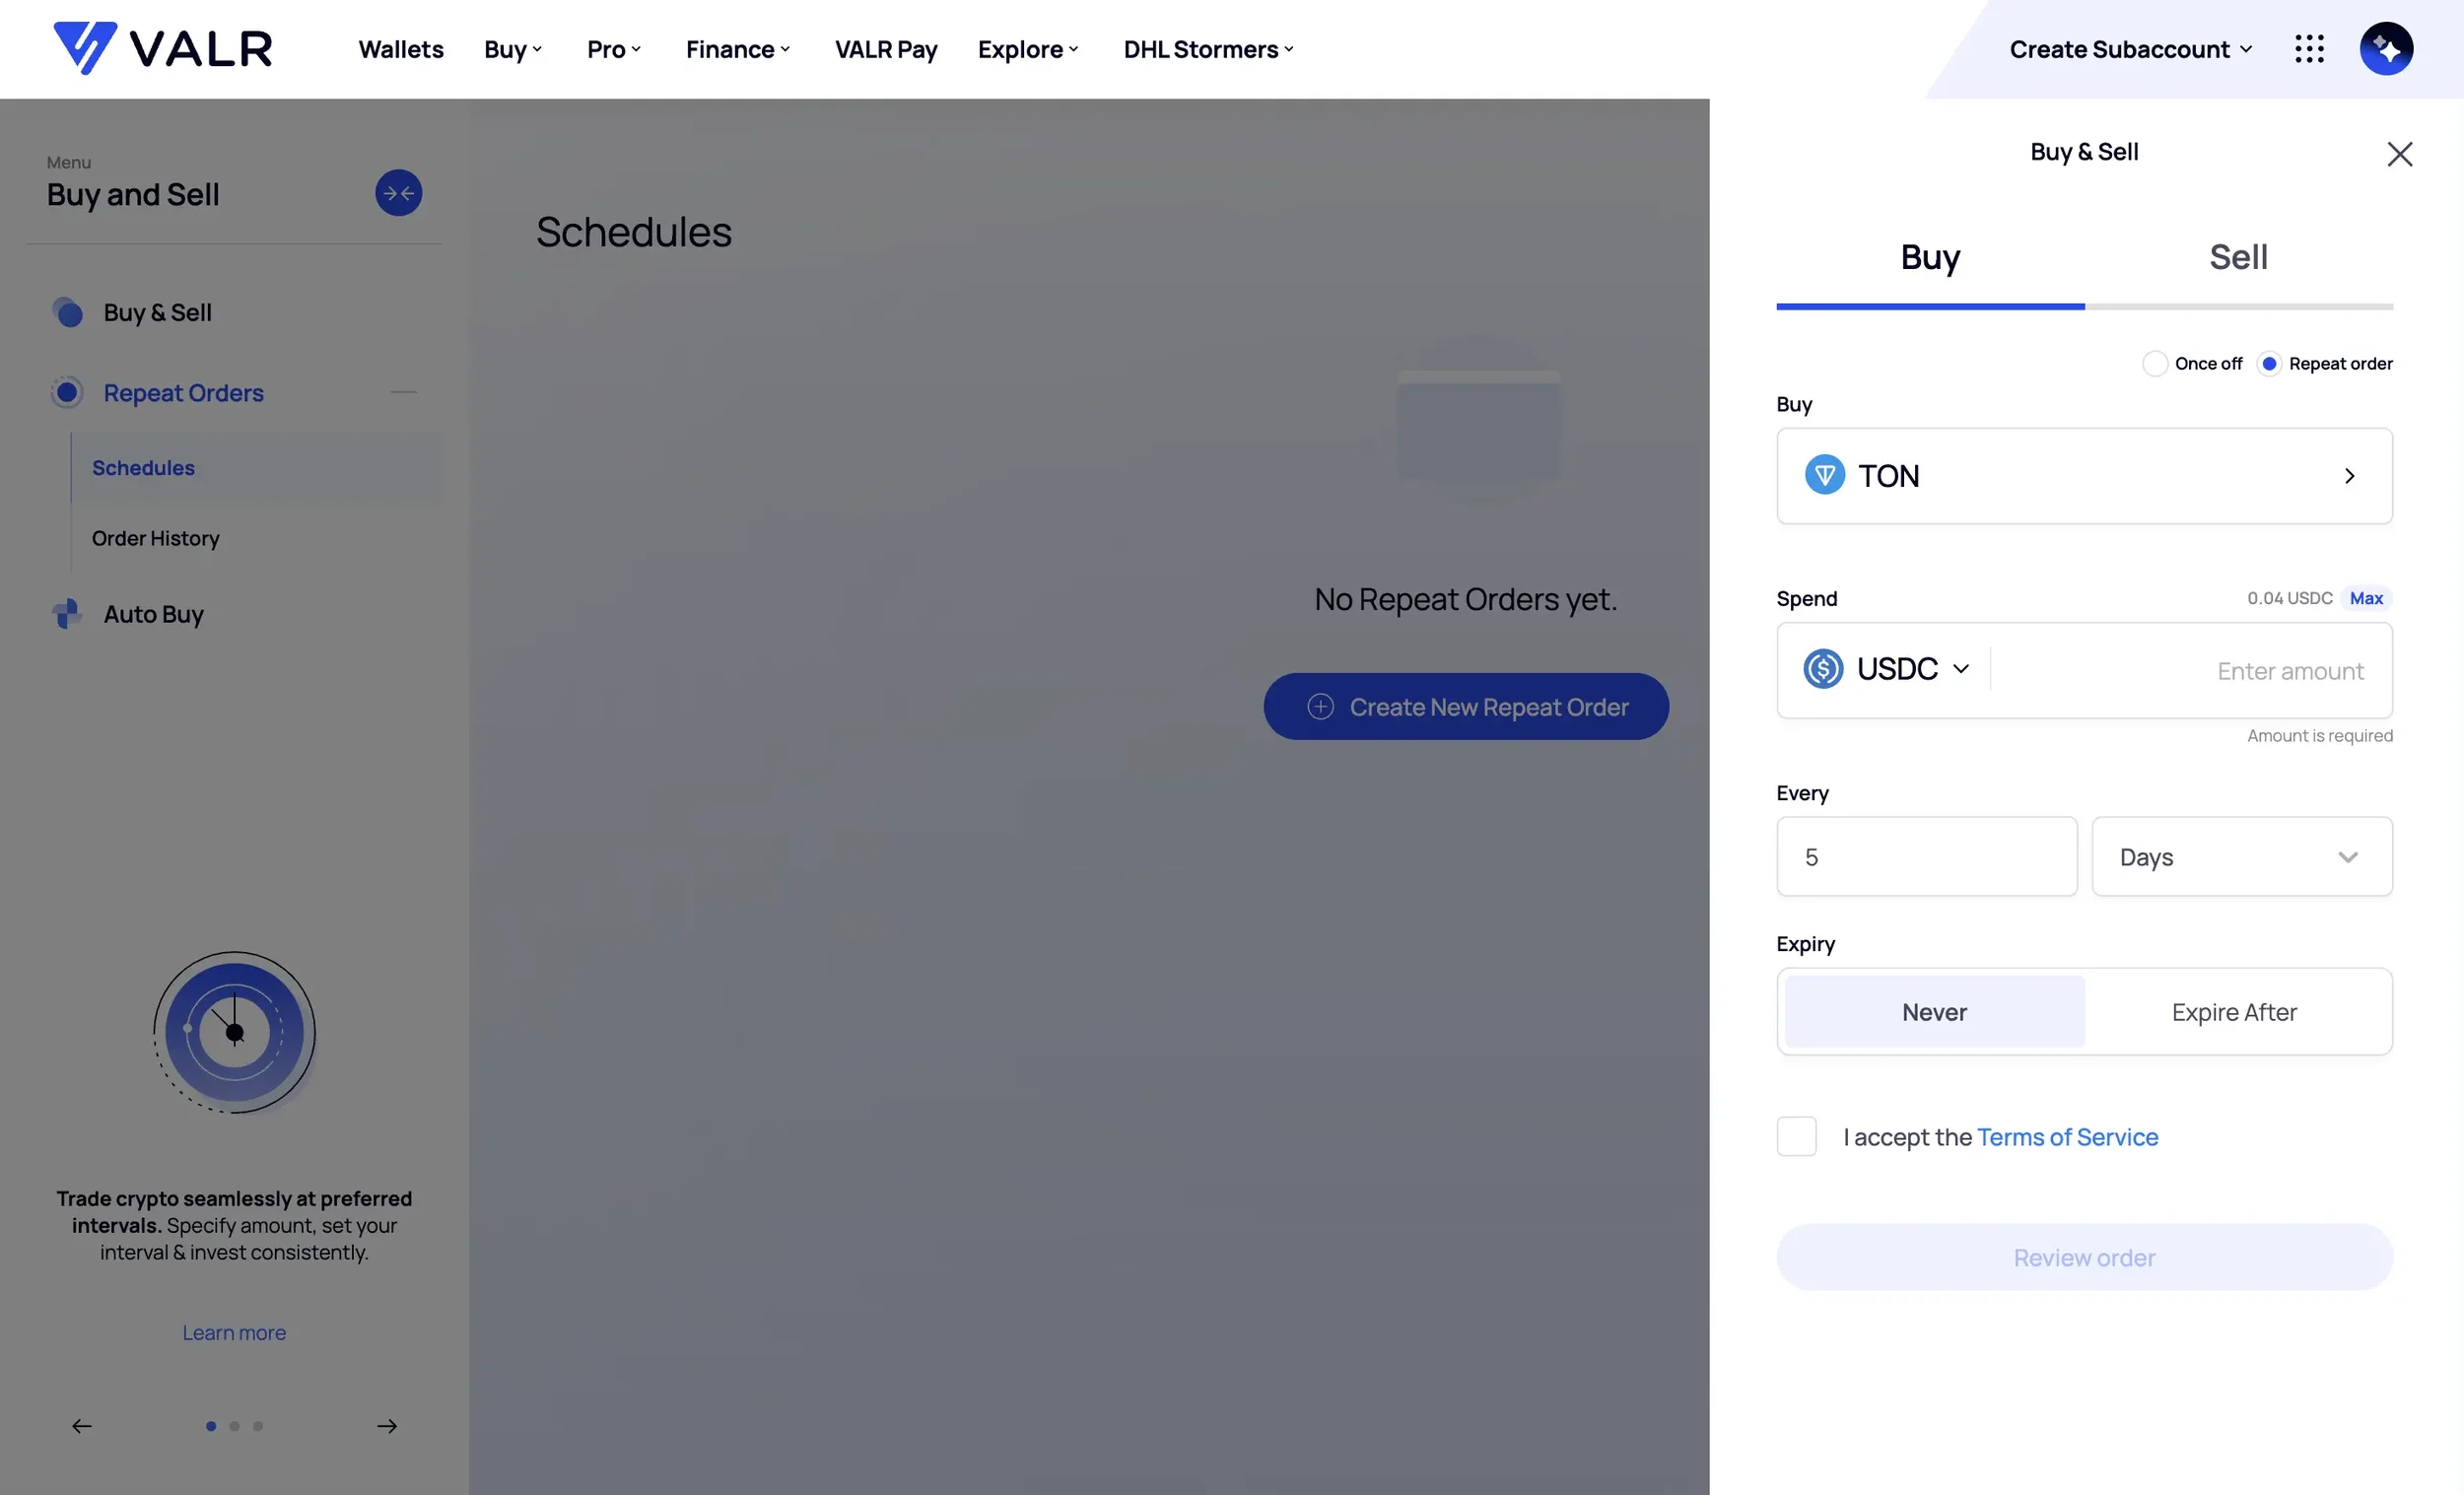
Task: Click Create New Repeat Order button
Action: click(x=1465, y=706)
